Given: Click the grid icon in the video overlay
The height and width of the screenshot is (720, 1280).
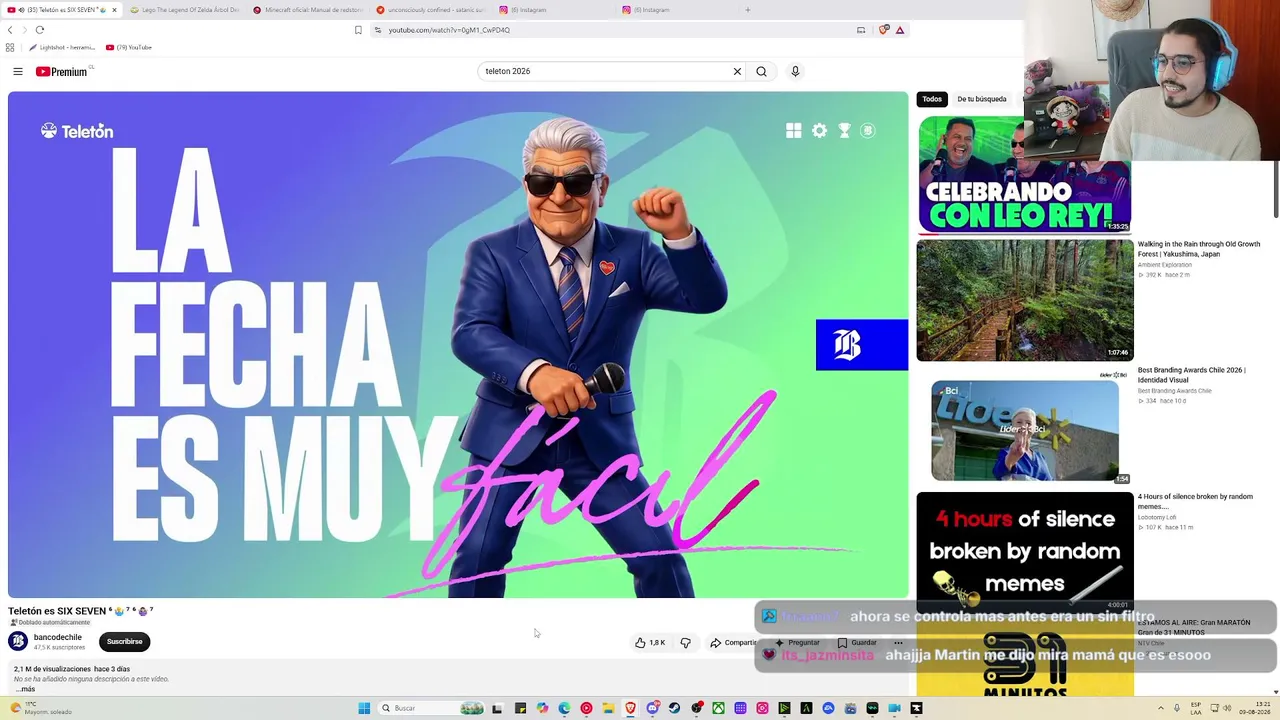Looking at the screenshot, I should pyautogui.click(x=794, y=131).
